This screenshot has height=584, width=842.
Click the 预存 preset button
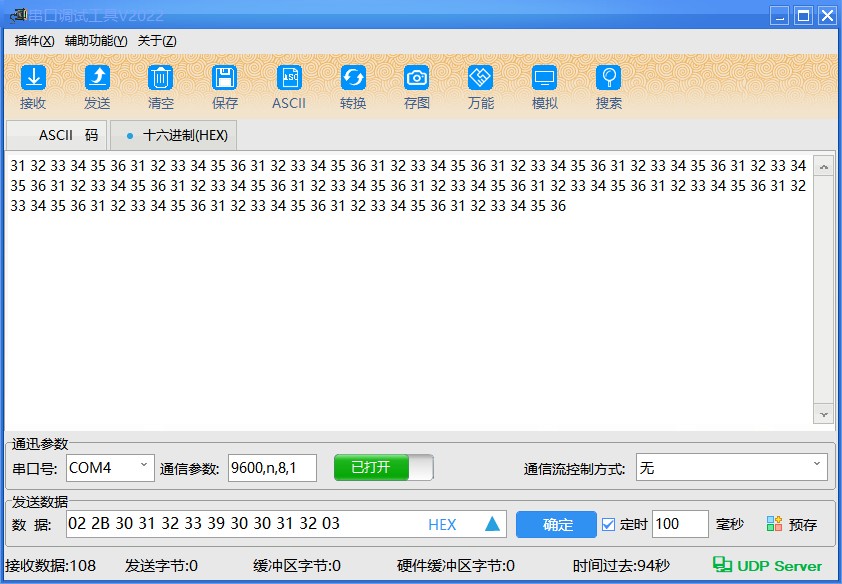coord(792,524)
